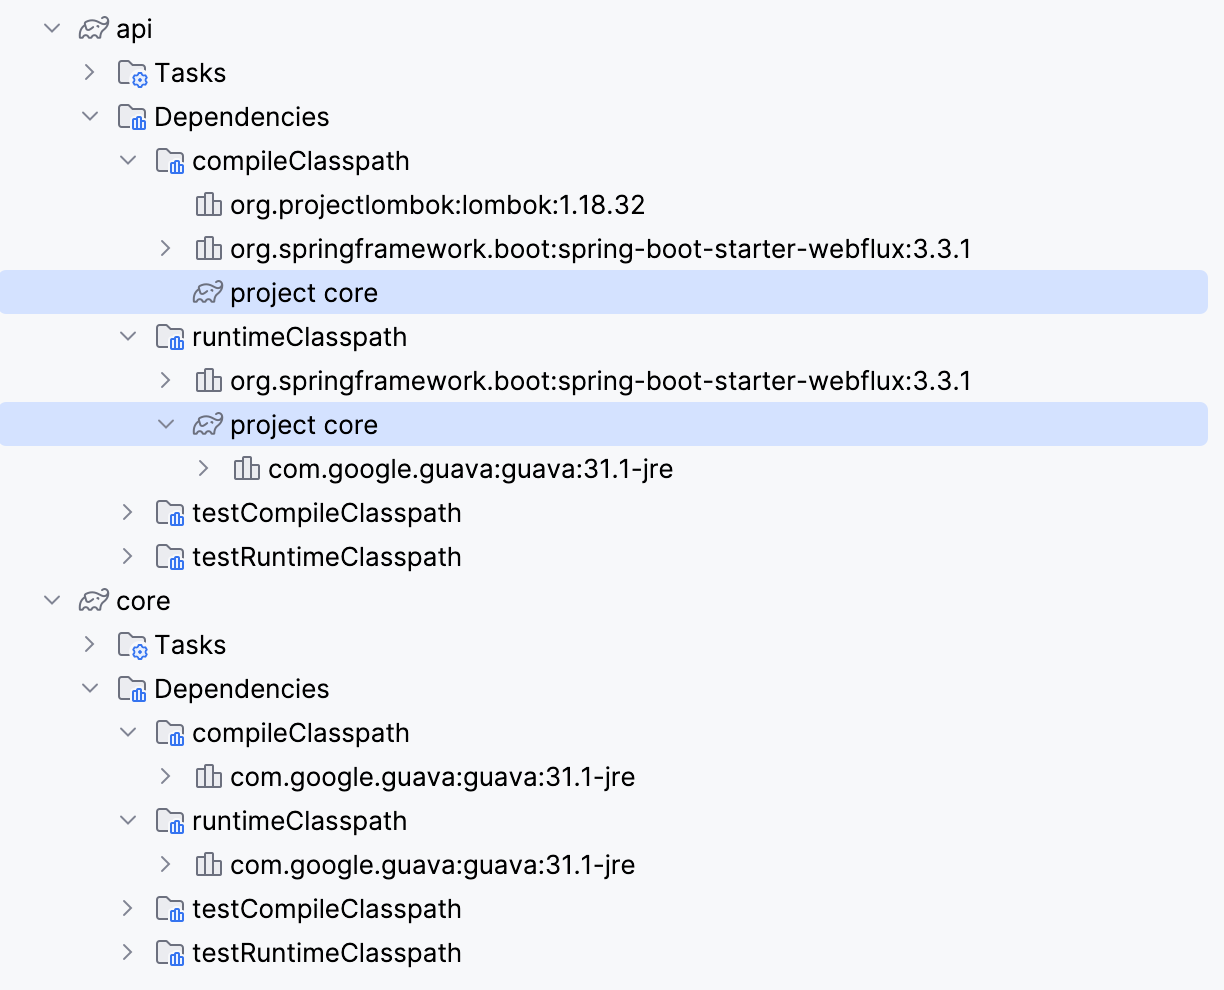Select guava:31.1-jre text in core runtimeClasspath

[x=432, y=865]
